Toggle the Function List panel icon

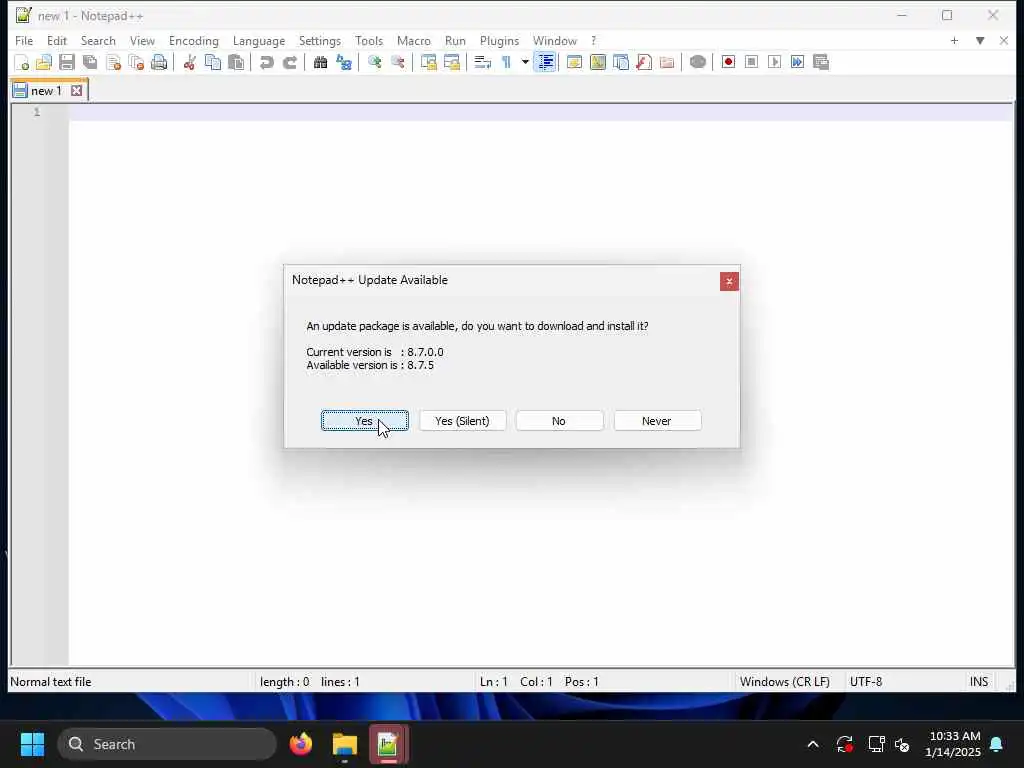click(x=644, y=62)
